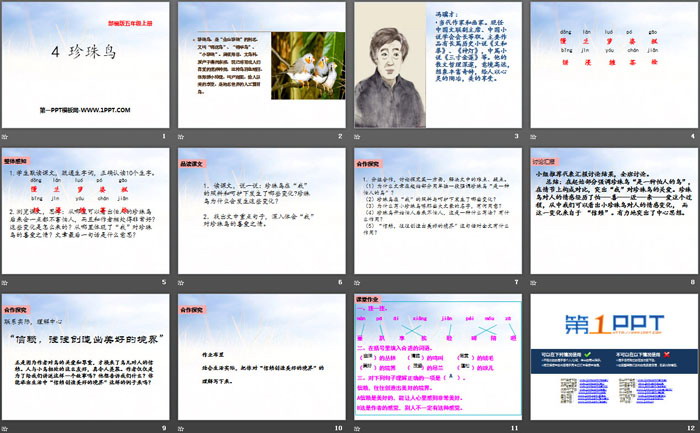Click the animation star icon under slide 7
The height and width of the screenshot is (433, 700).
pos(357,283)
